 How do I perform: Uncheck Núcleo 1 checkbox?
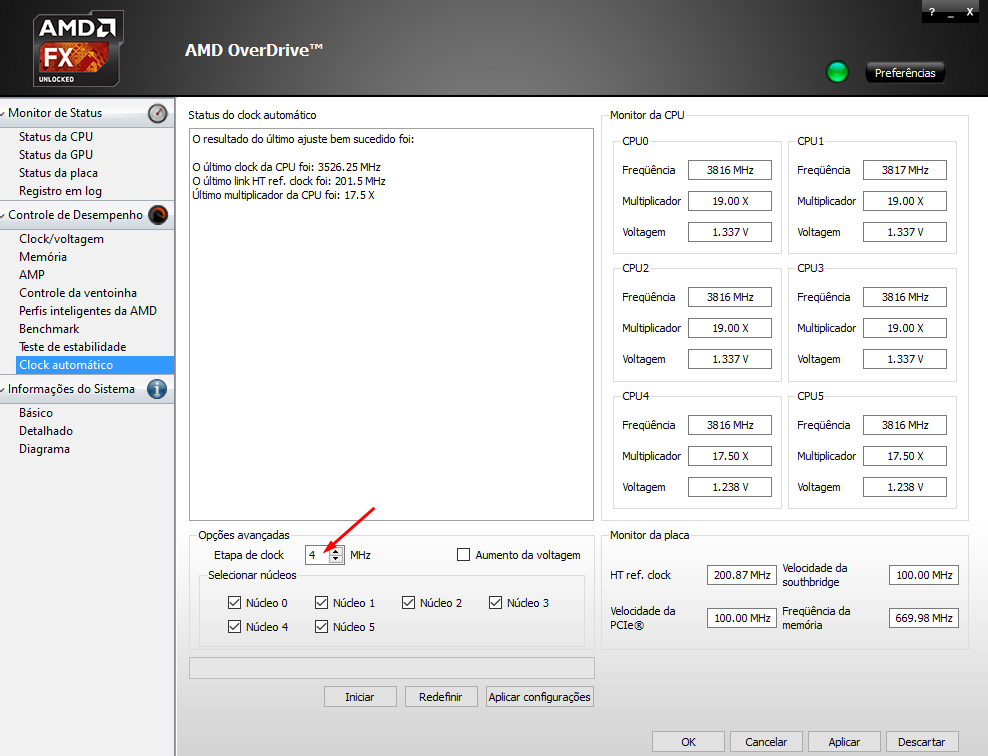tap(321, 603)
